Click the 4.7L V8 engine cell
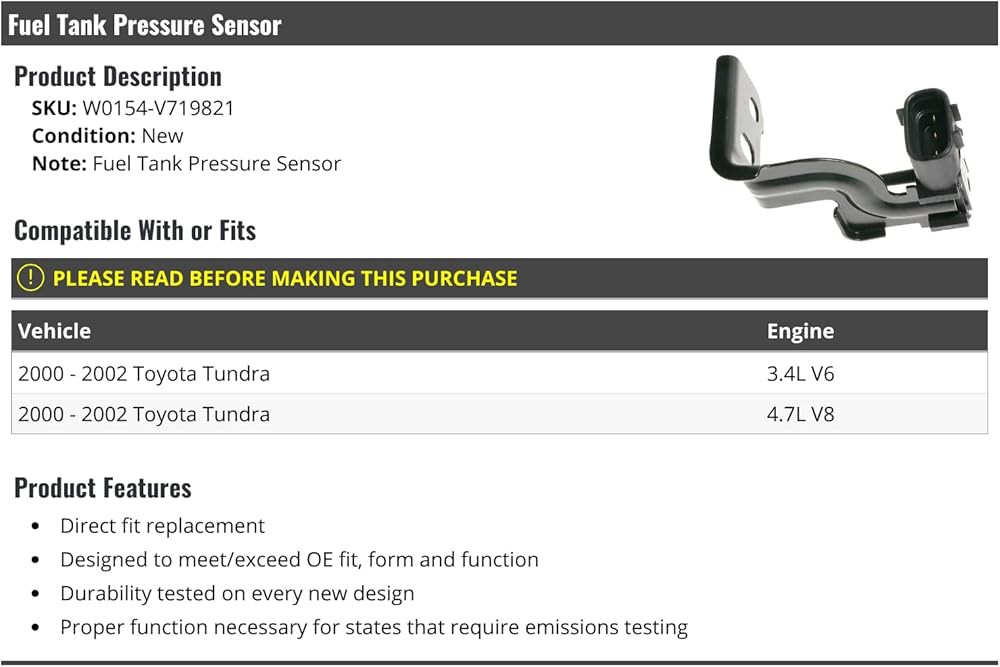The image size is (1000, 667). 800,414
